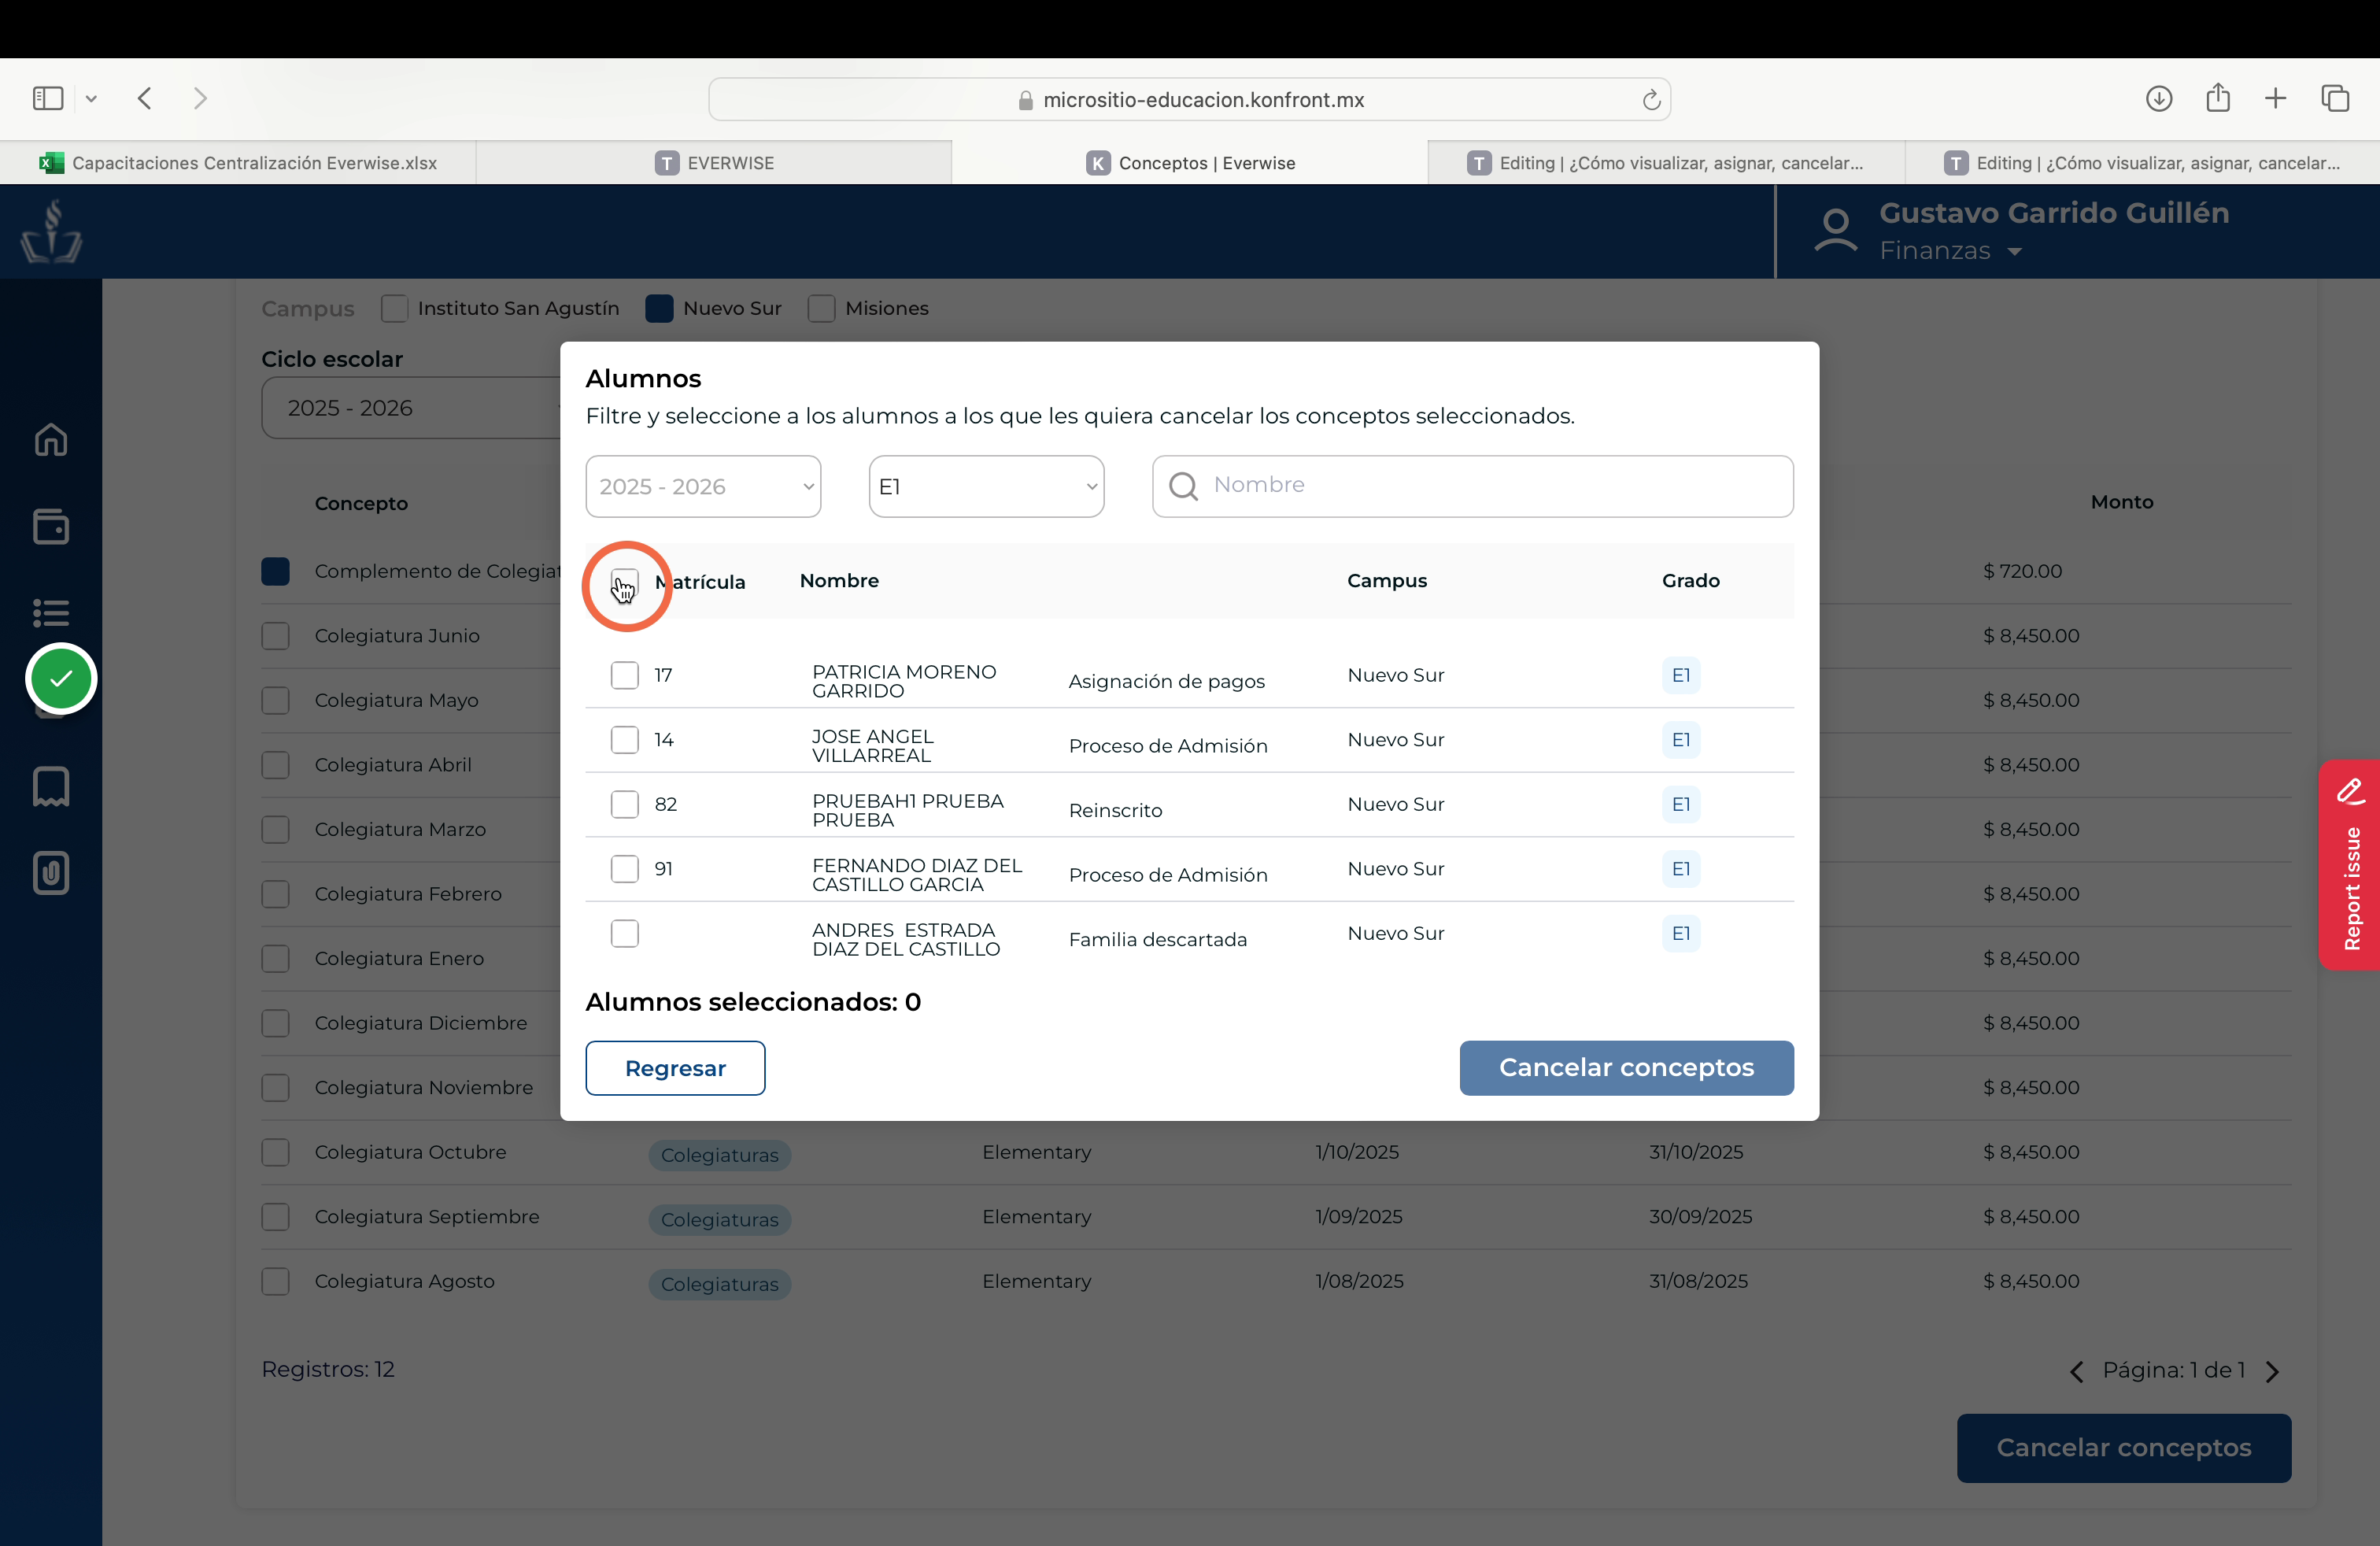Open the E1 grade dropdown

click(986, 487)
